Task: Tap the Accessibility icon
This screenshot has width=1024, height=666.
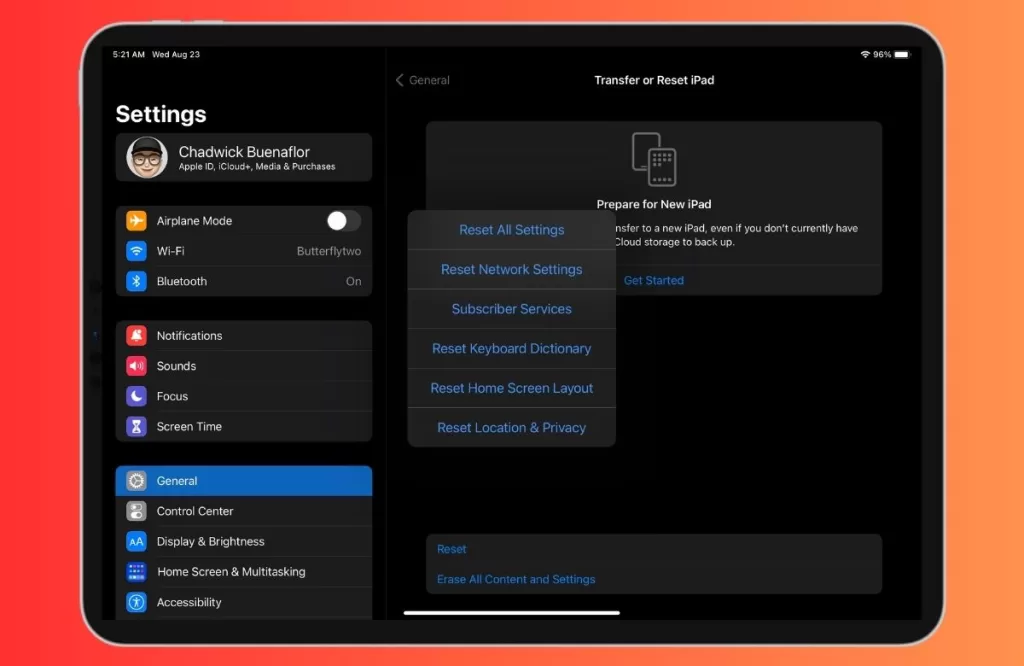Action: (x=136, y=602)
